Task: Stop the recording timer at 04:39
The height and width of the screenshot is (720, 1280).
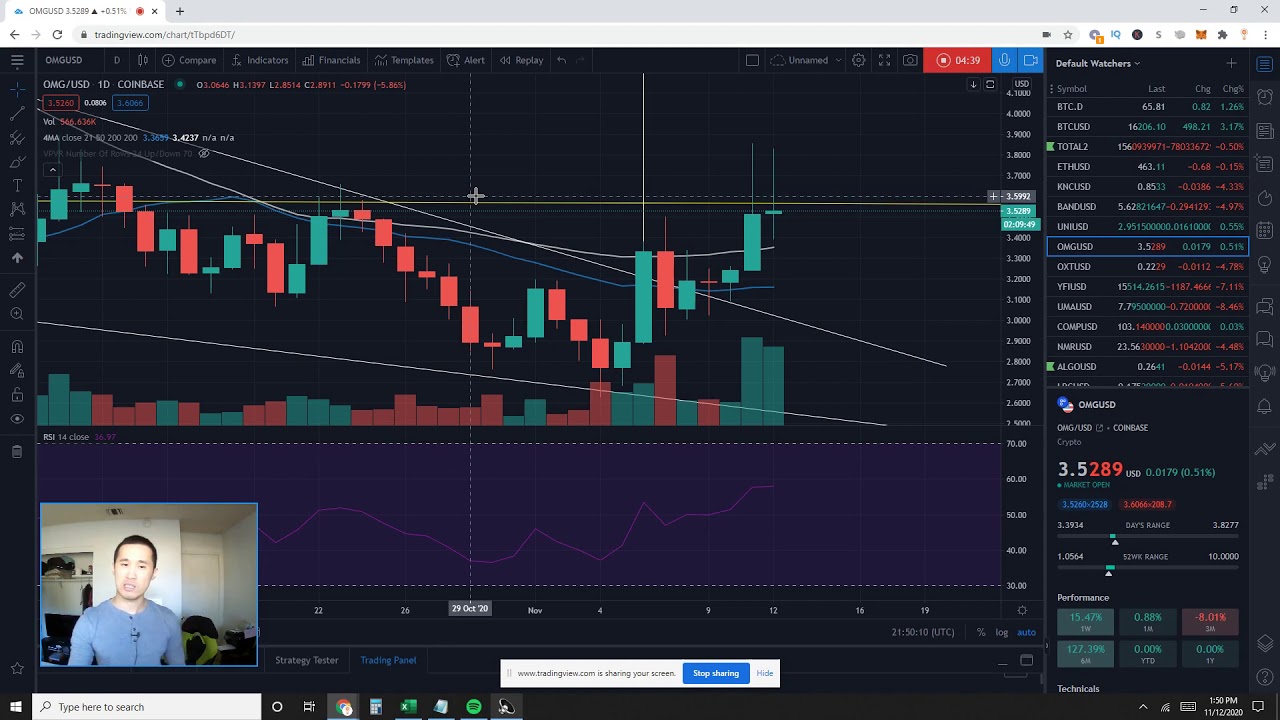Action: click(958, 60)
